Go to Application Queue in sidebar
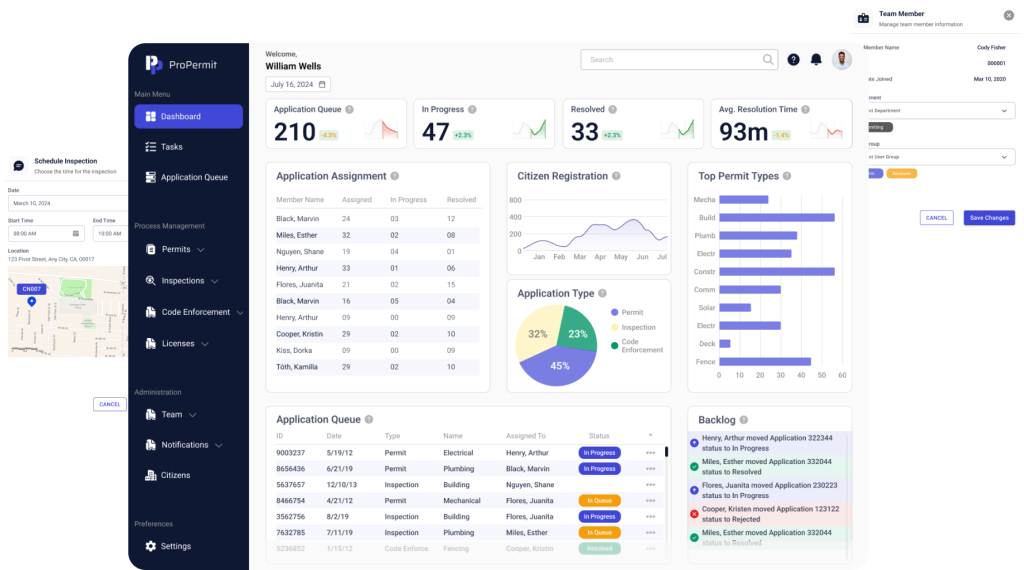This screenshot has width=1024, height=570. tap(195, 177)
